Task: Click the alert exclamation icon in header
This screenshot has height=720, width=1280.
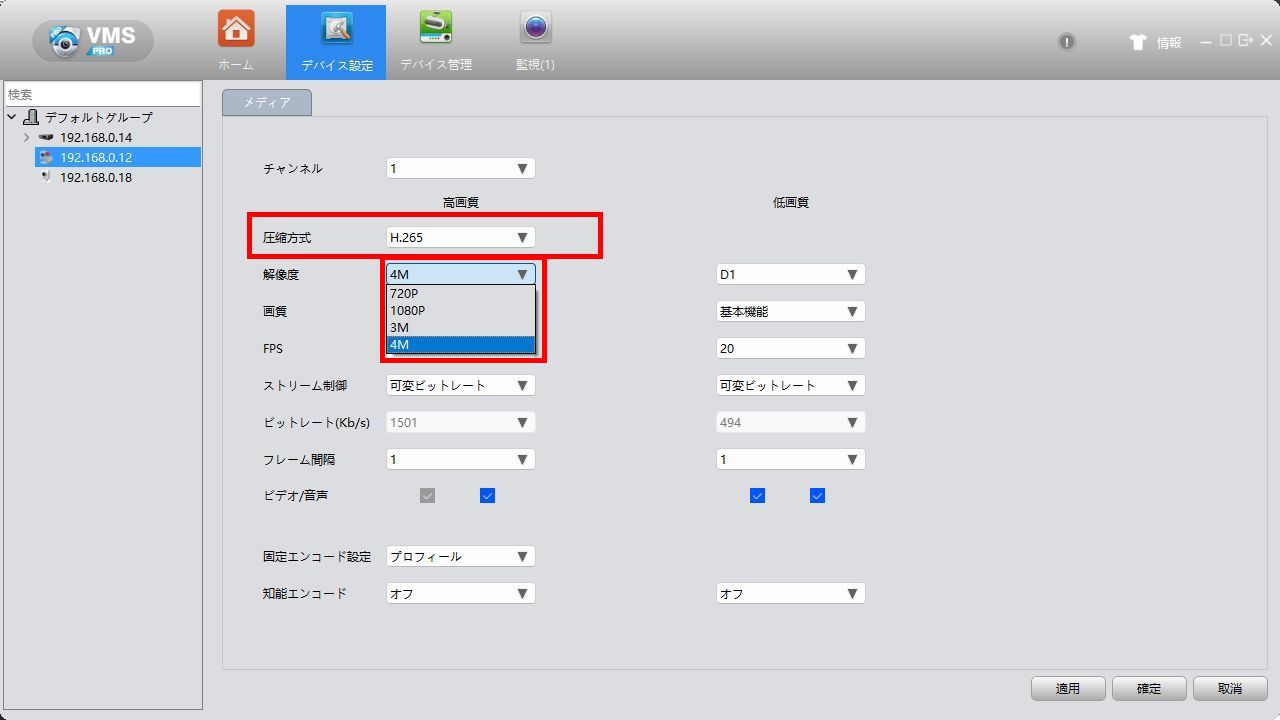Action: coord(1066,42)
